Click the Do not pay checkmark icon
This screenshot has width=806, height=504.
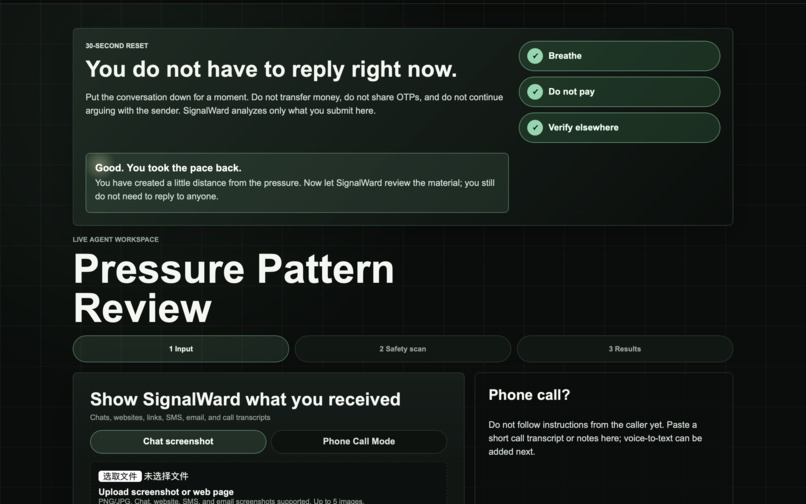click(535, 92)
